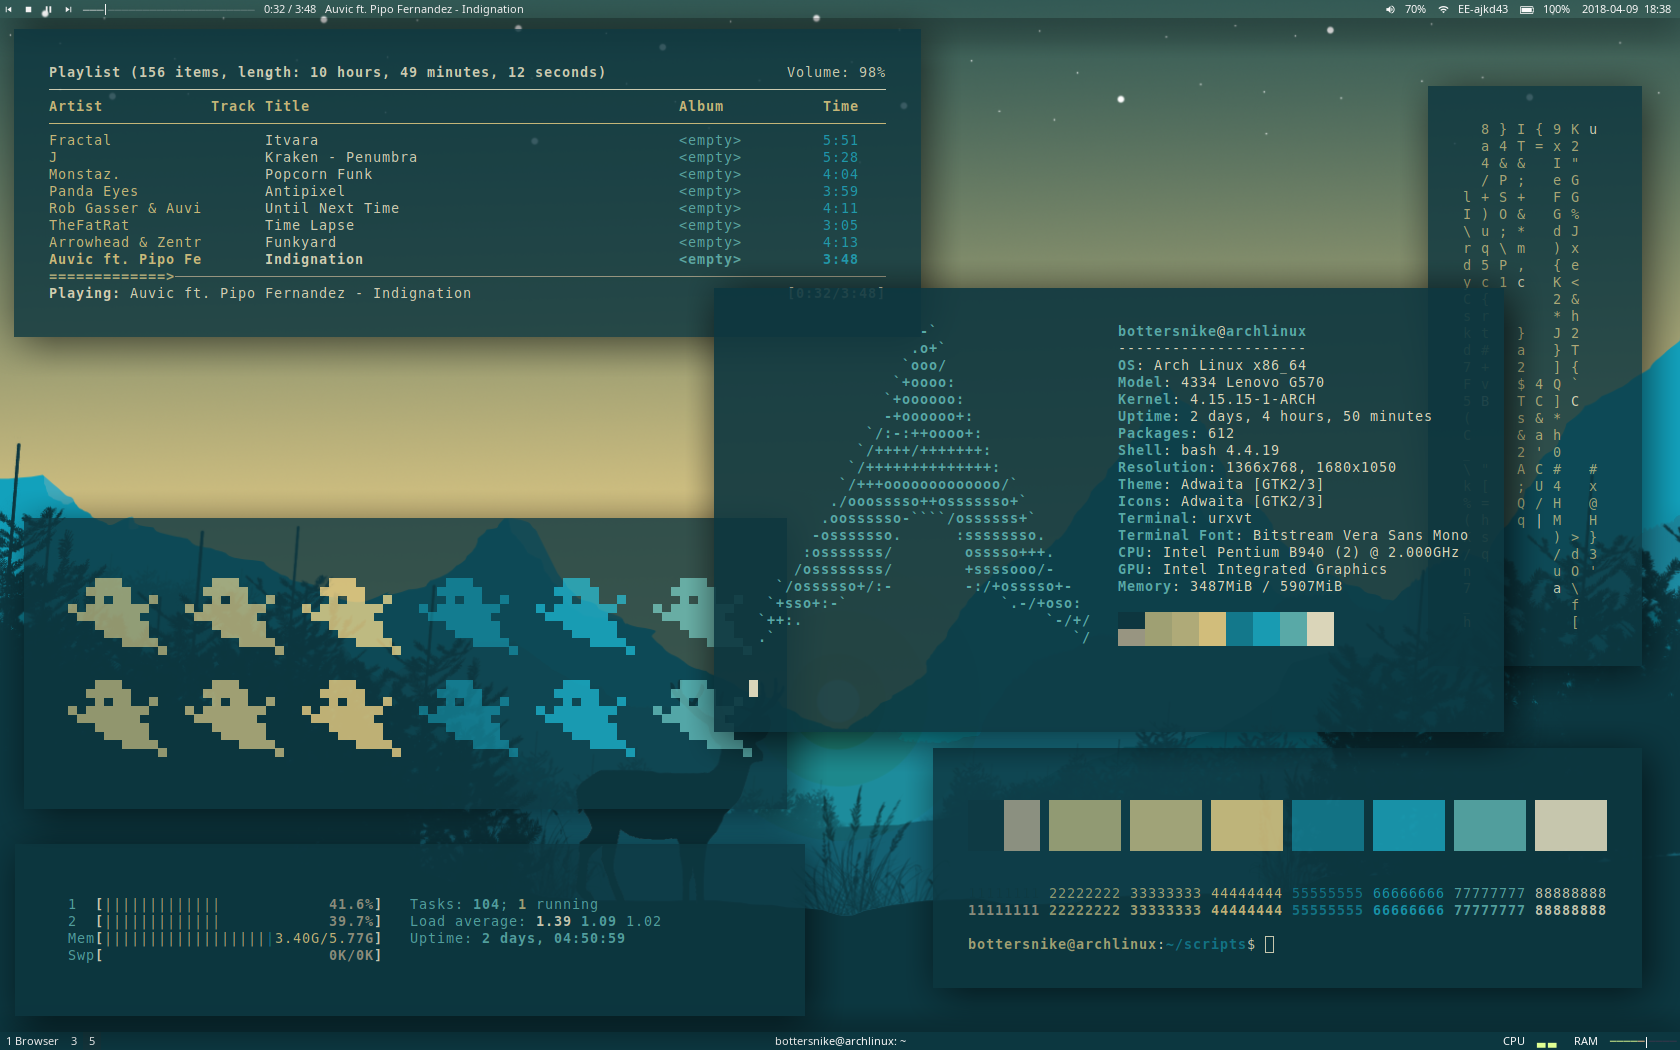The width and height of the screenshot is (1680, 1050).
Task: Click the Time column header in playlist
Action: 840,106
